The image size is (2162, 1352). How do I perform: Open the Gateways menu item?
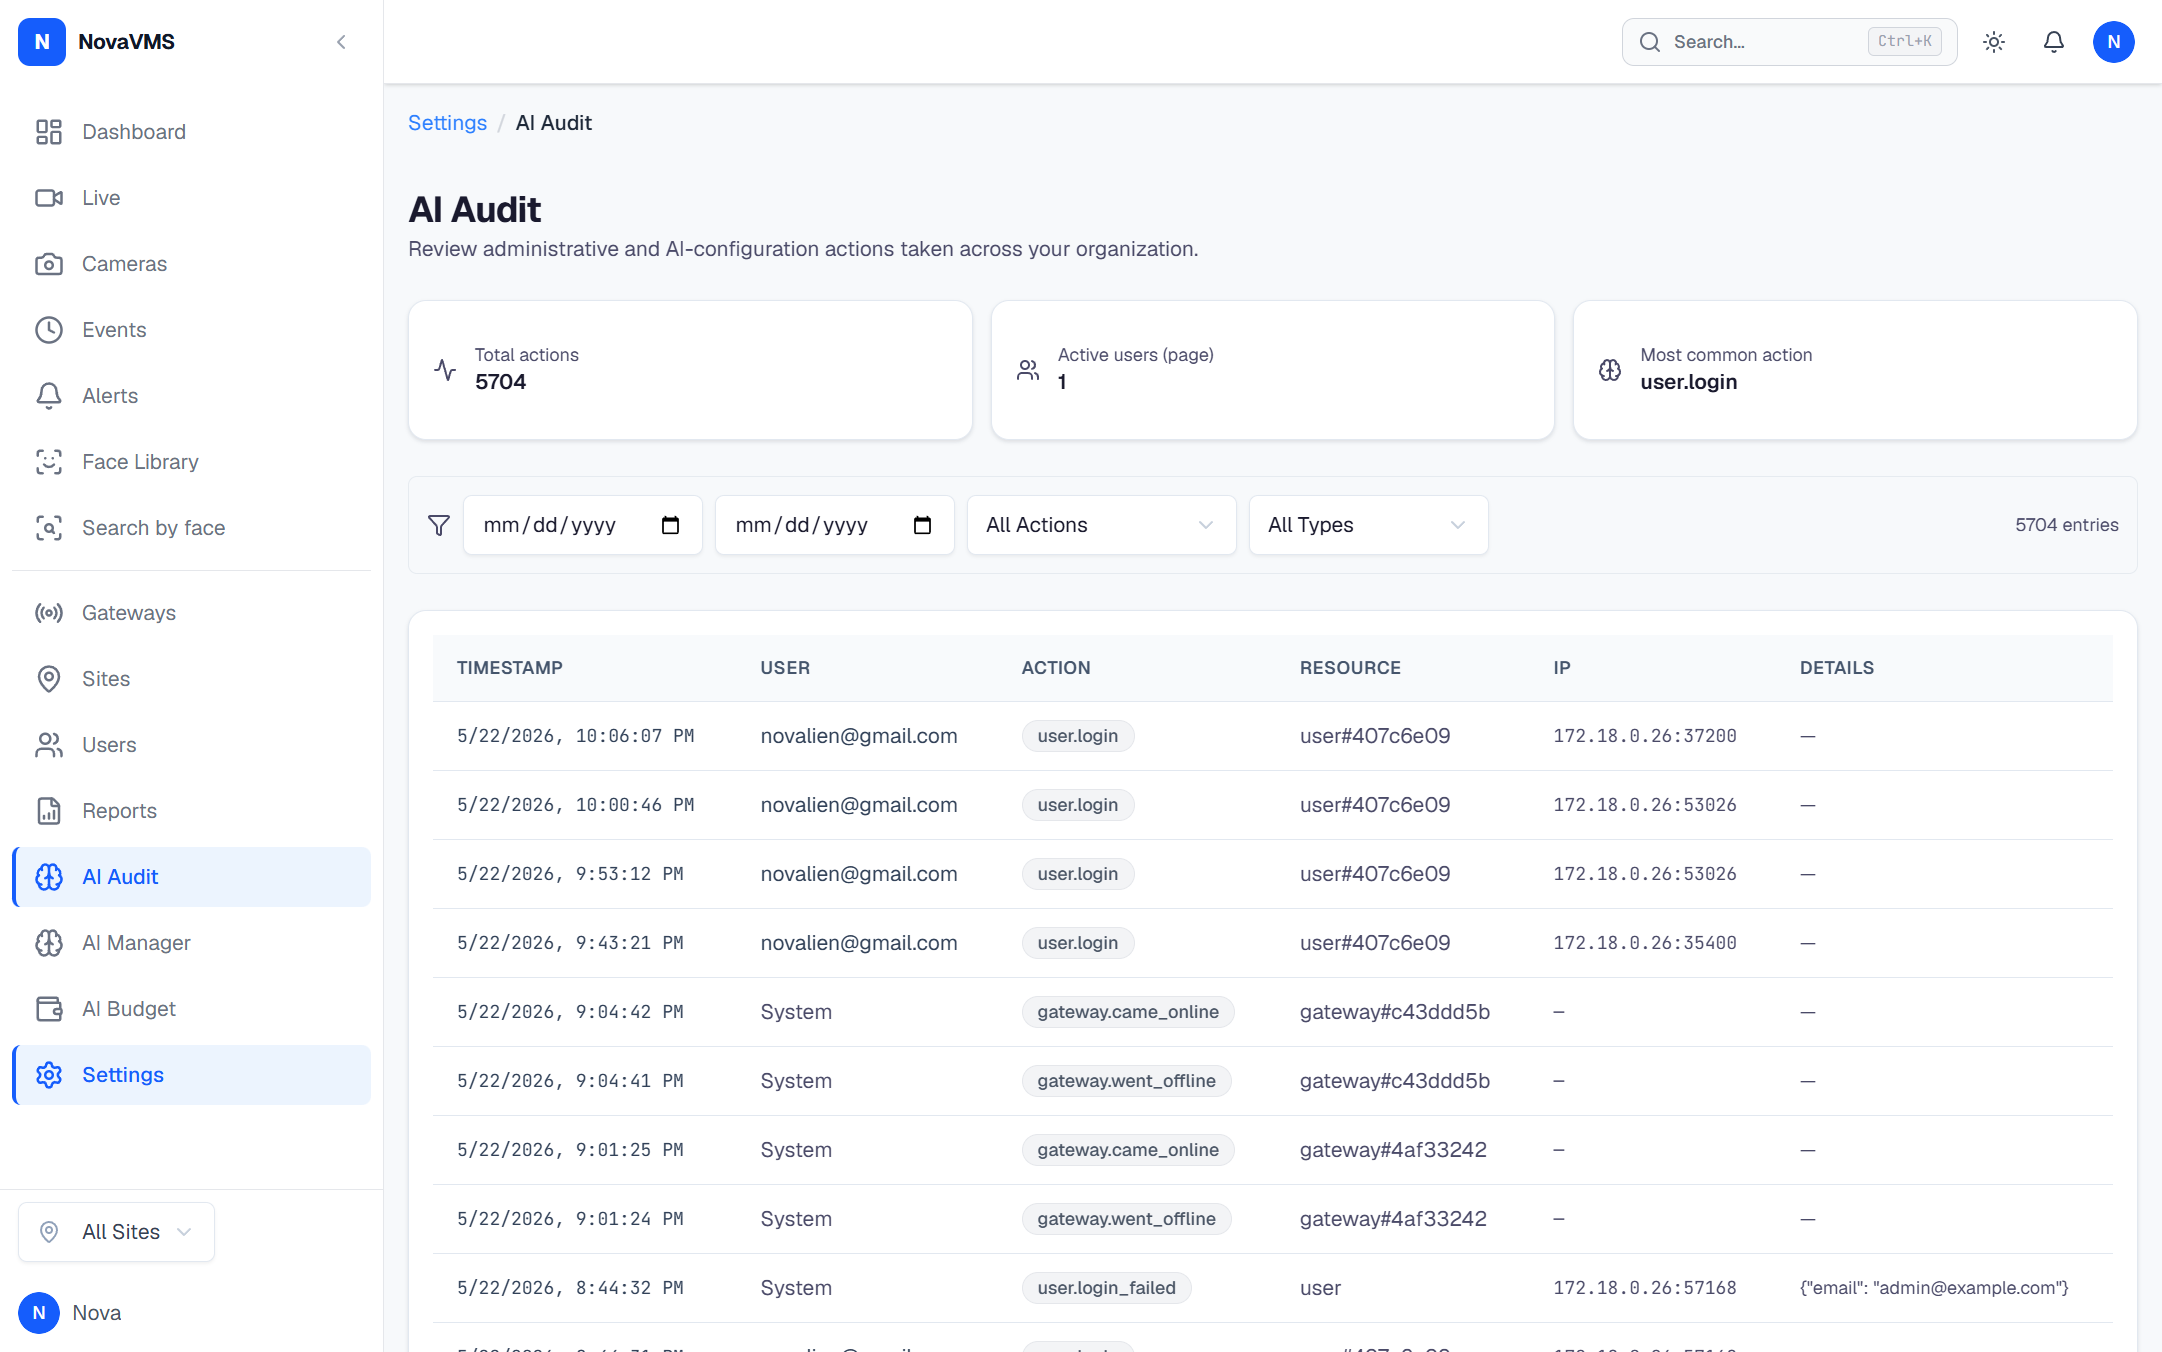click(x=191, y=613)
